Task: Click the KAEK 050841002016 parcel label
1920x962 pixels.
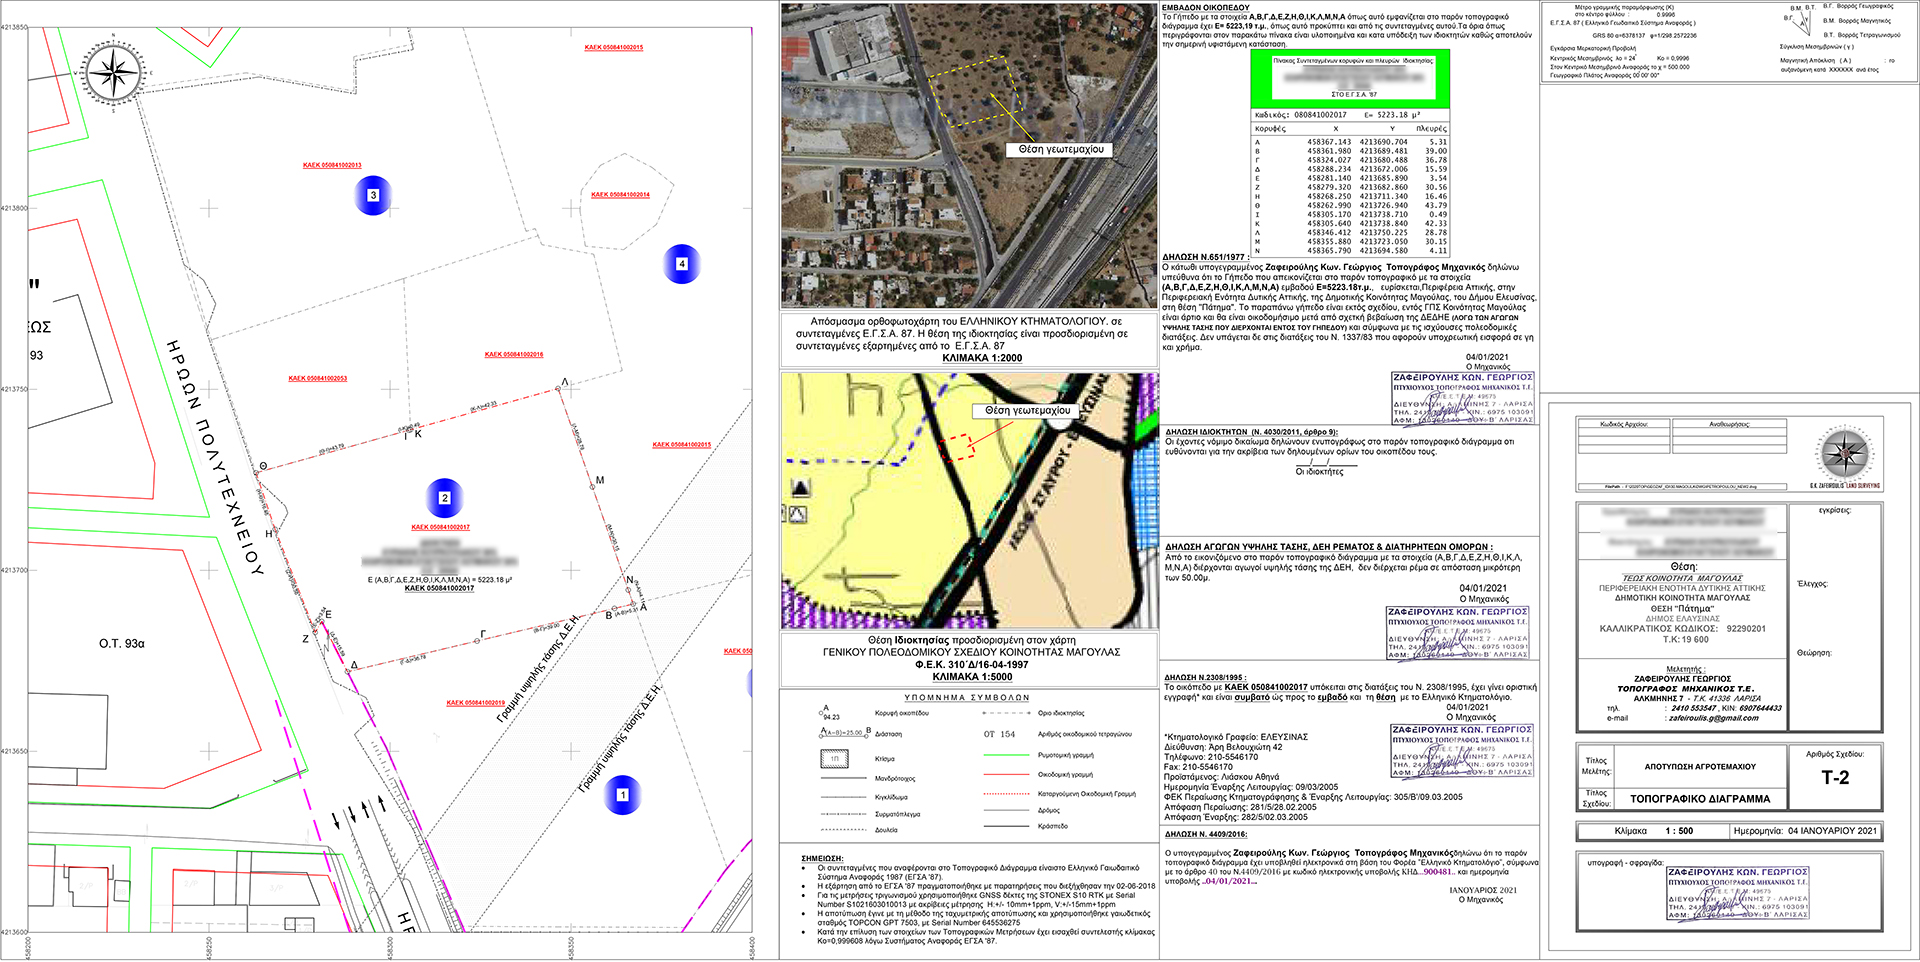Action: (514, 354)
